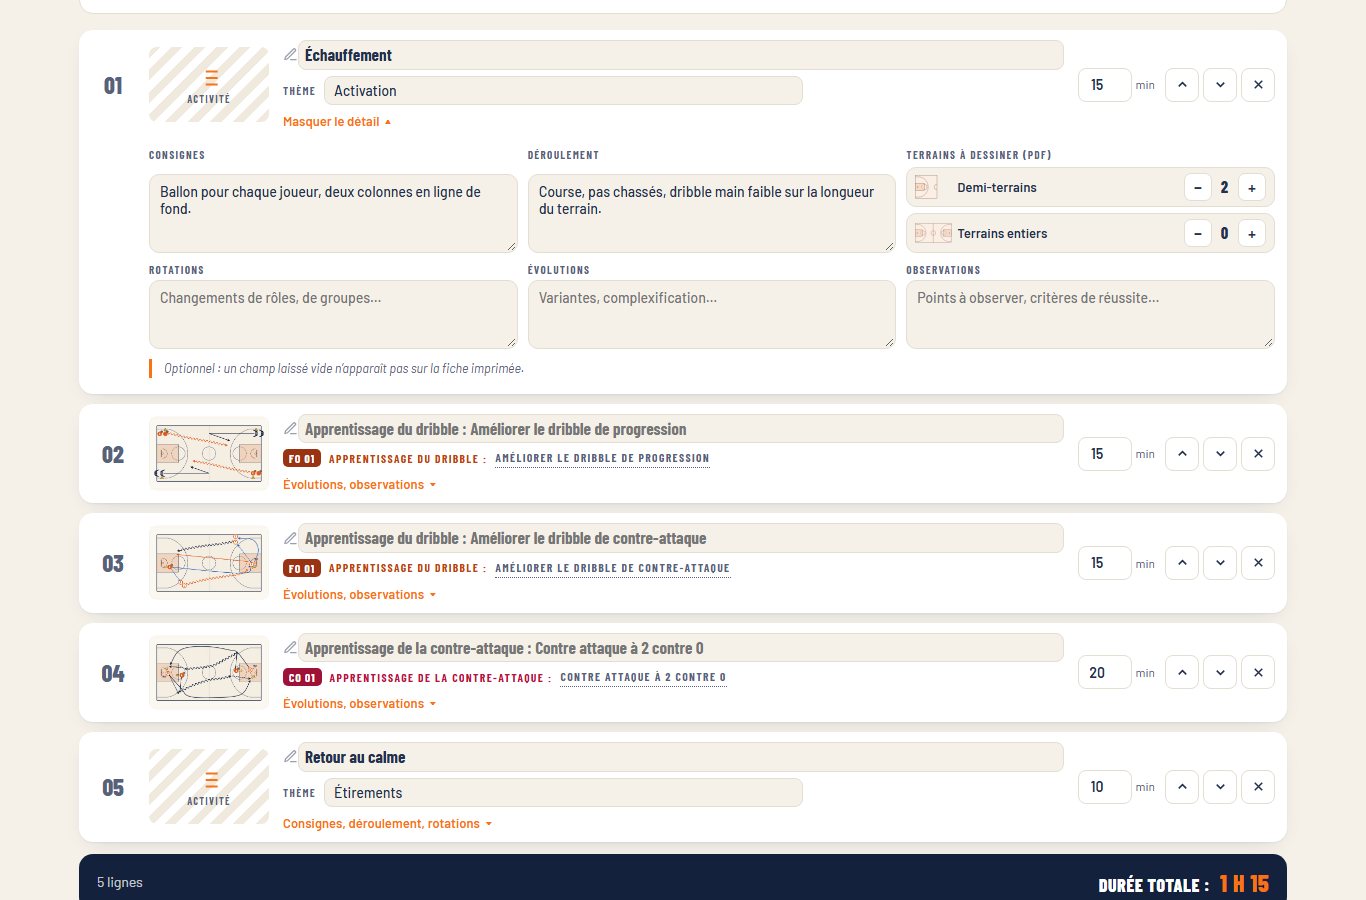Decrease the Demi-terrains count
The height and width of the screenshot is (900, 1366).
(1198, 187)
